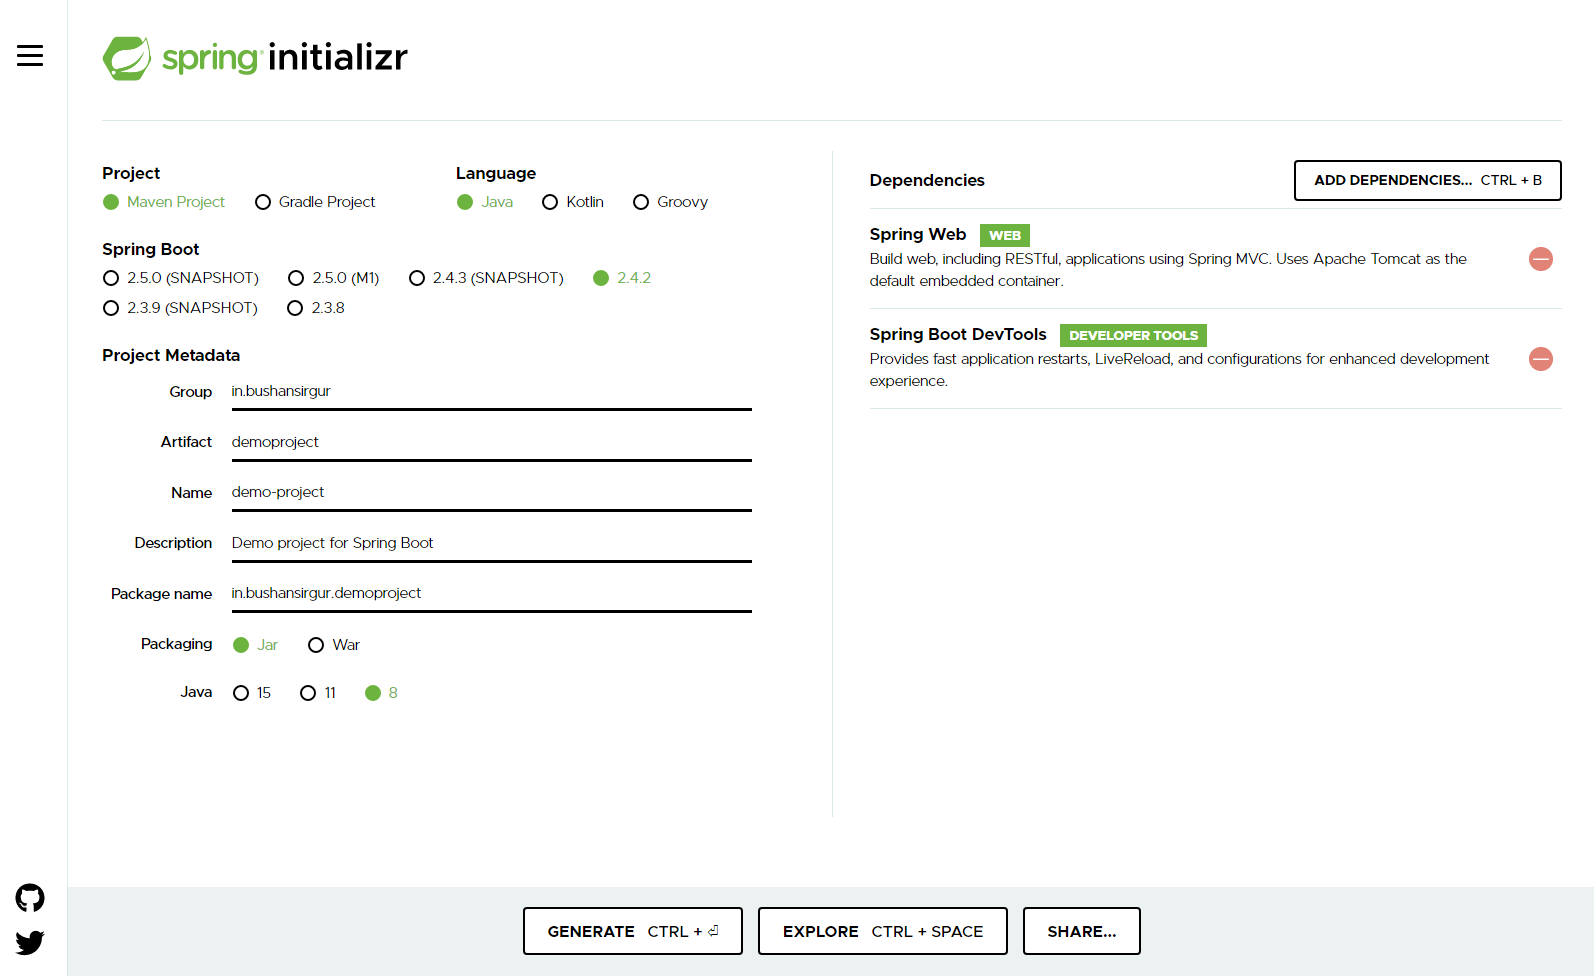Click the Generate button
This screenshot has width=1594, height=976.
632,931
